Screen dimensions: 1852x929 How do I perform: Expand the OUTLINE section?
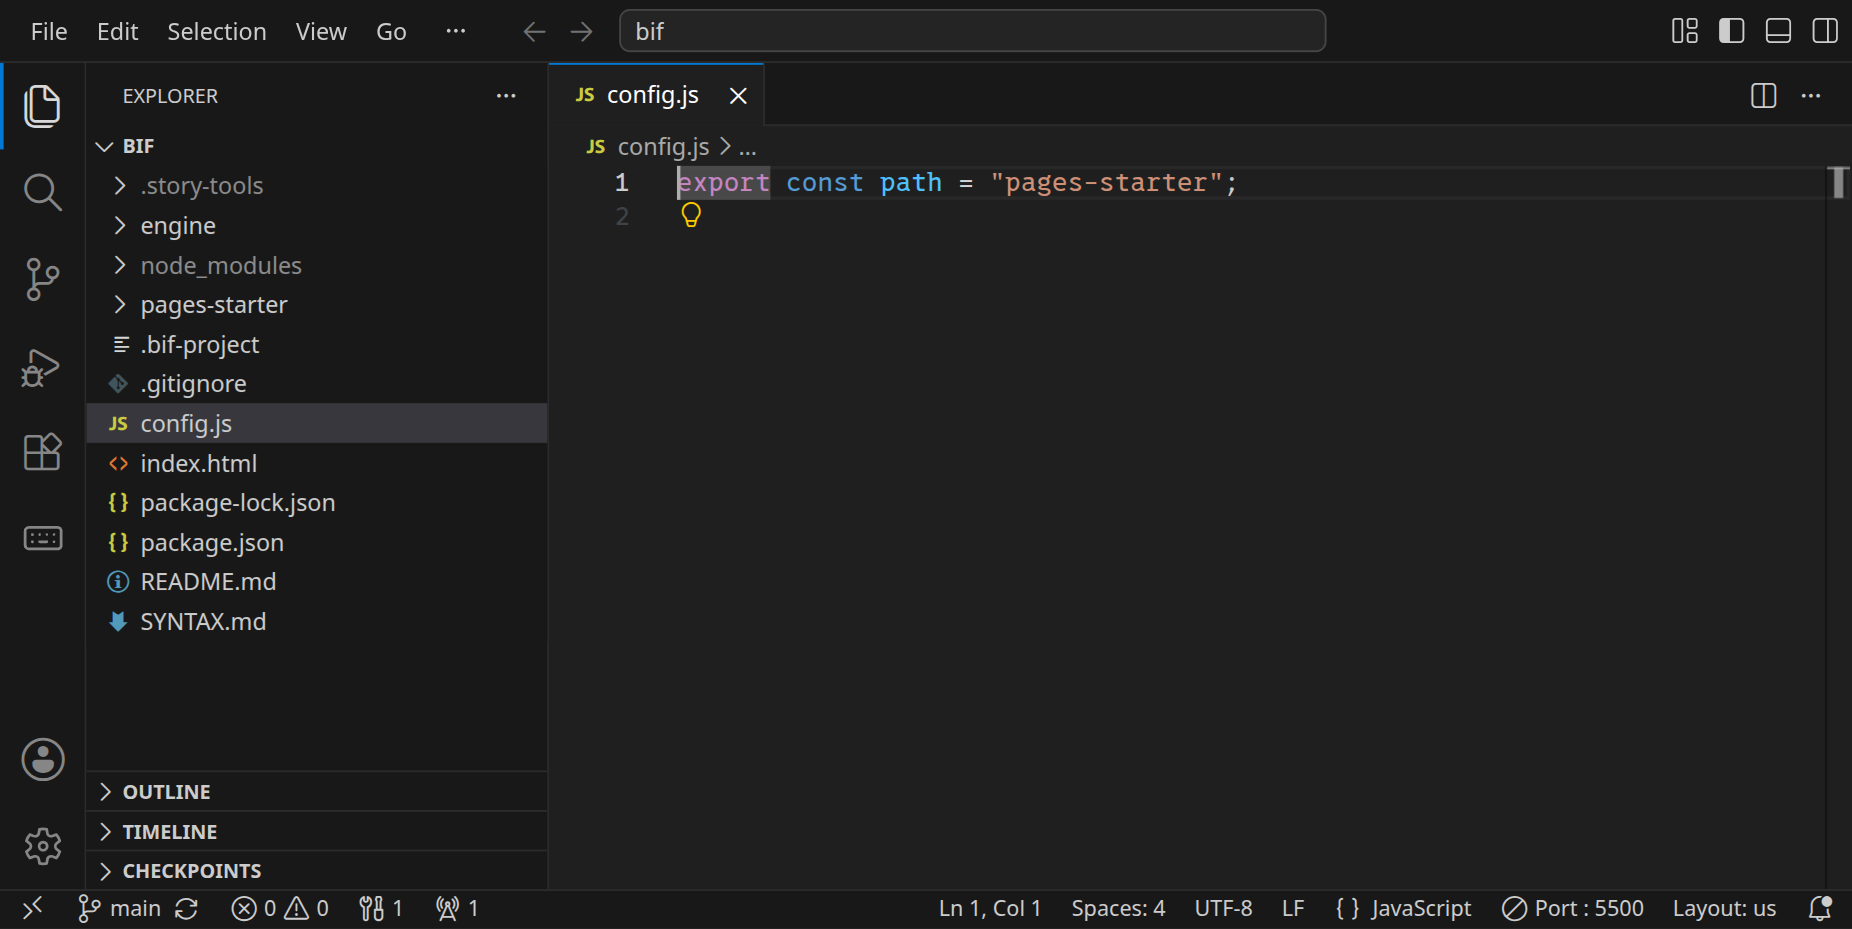click(317, 792)
